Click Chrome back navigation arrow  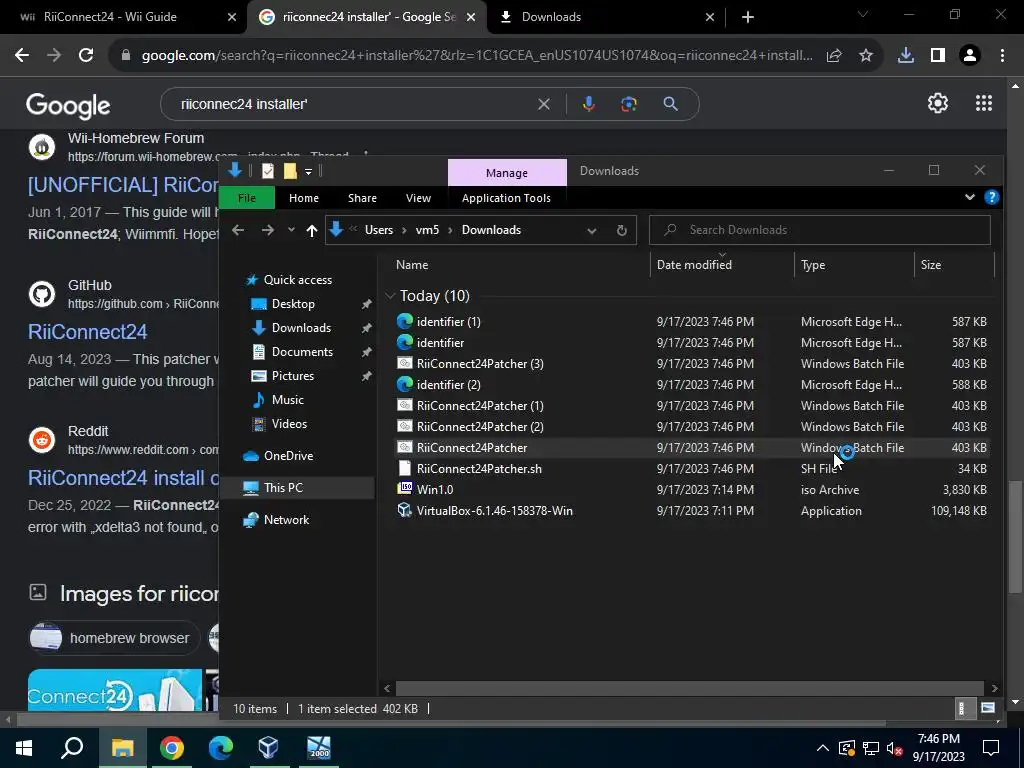(x=22, y=56)
